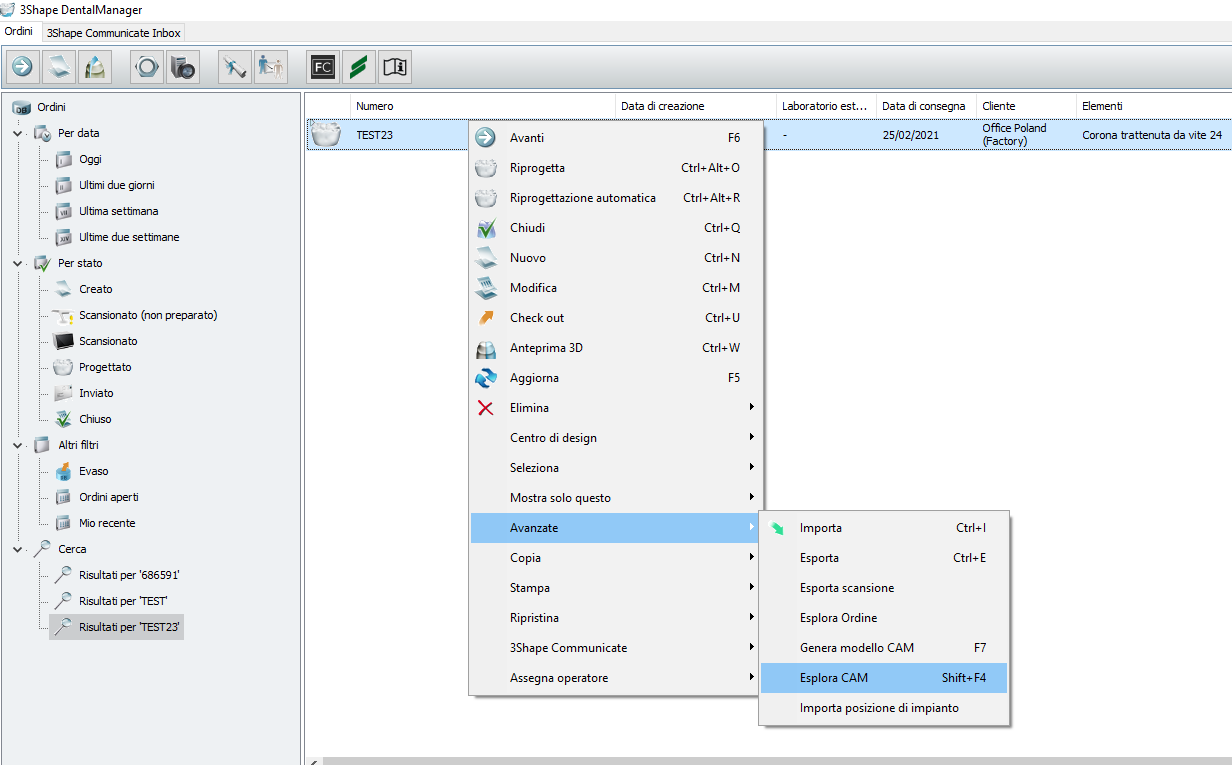Click the Ultimi due giorni filter icon
Image resolution: width=1232 pixels, height=765 pixels.
click(x=64, y=185)
